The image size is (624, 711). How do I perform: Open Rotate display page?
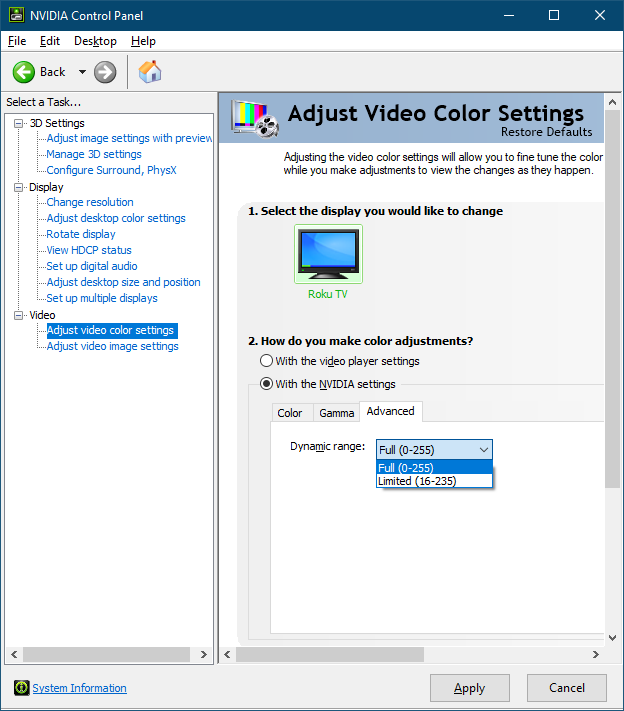click(81, 234)
